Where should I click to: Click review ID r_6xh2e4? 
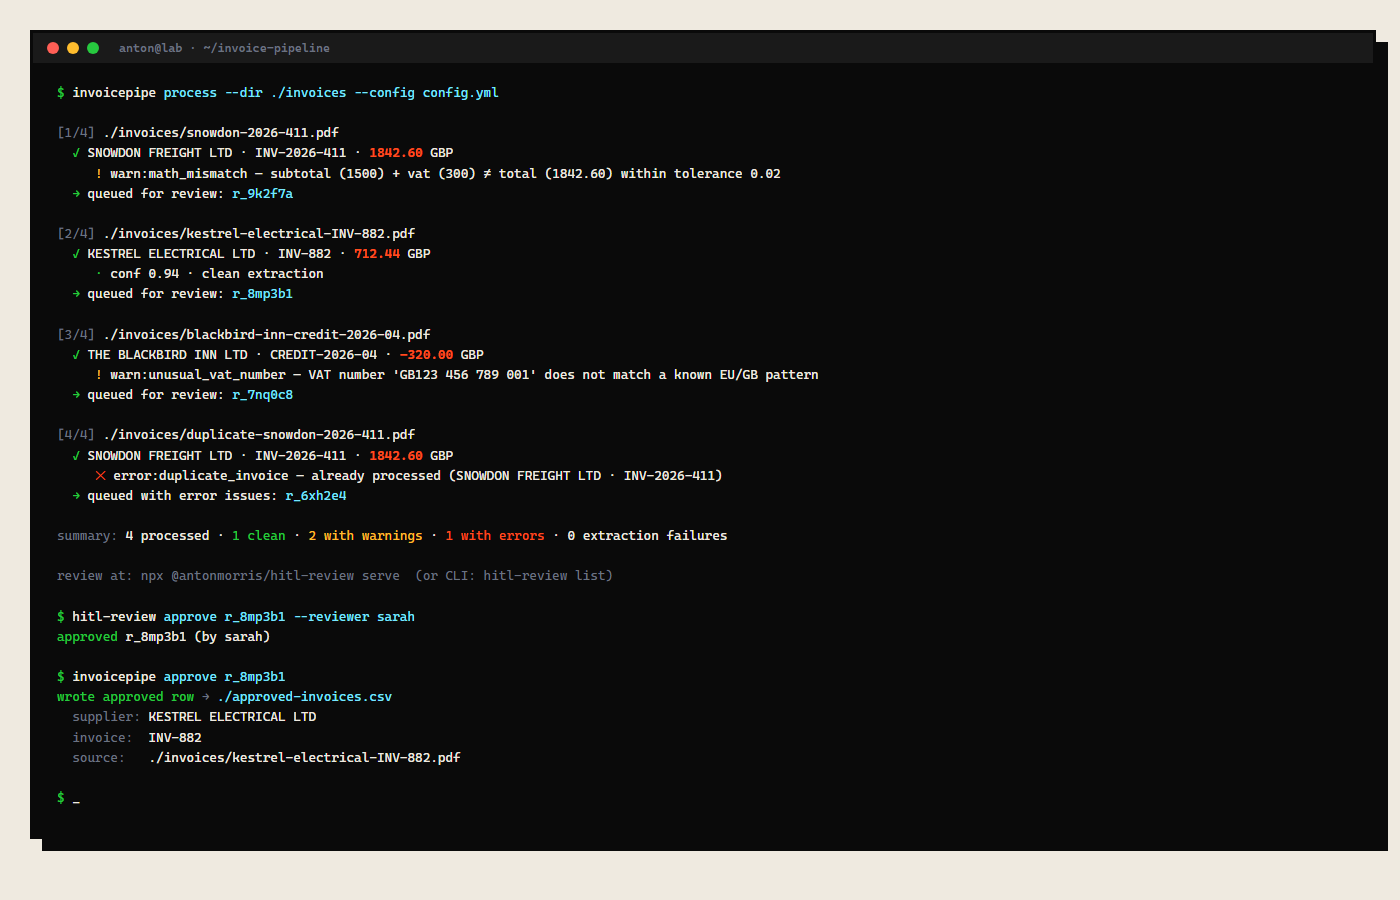pyautogui.click(x=316, y=496)
